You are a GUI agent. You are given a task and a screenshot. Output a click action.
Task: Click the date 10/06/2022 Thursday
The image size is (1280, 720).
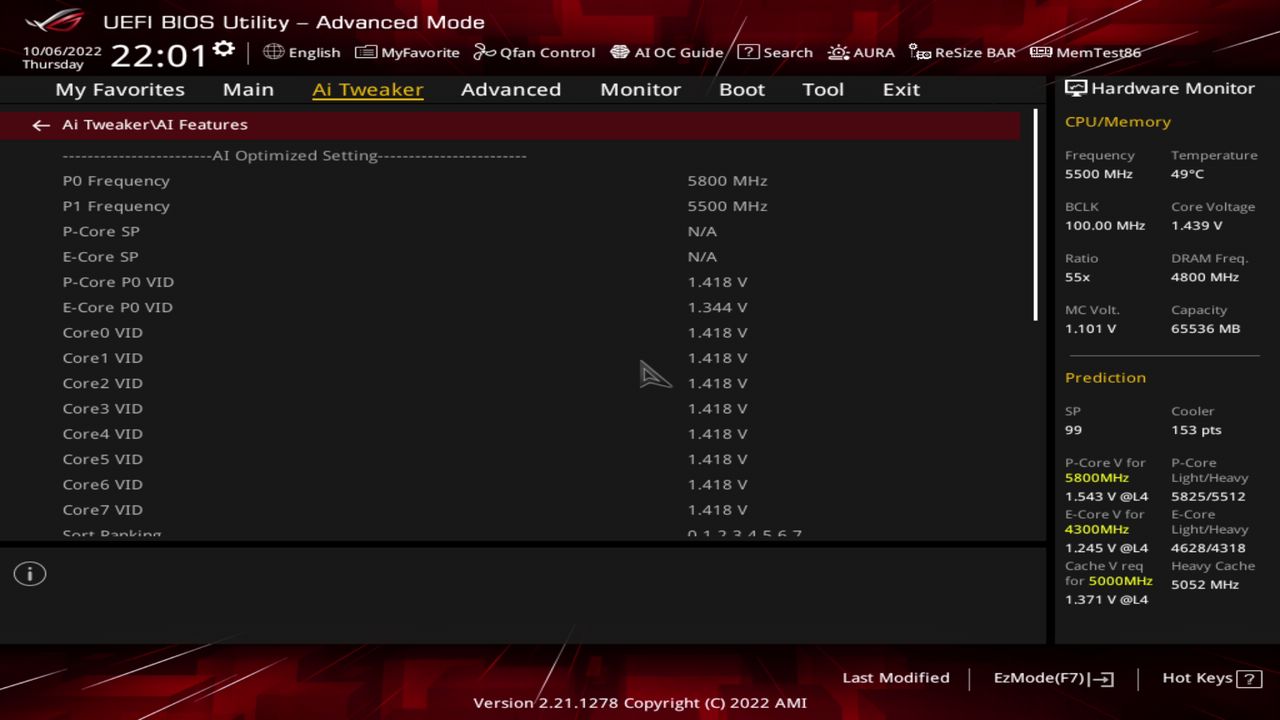[62, 57]
